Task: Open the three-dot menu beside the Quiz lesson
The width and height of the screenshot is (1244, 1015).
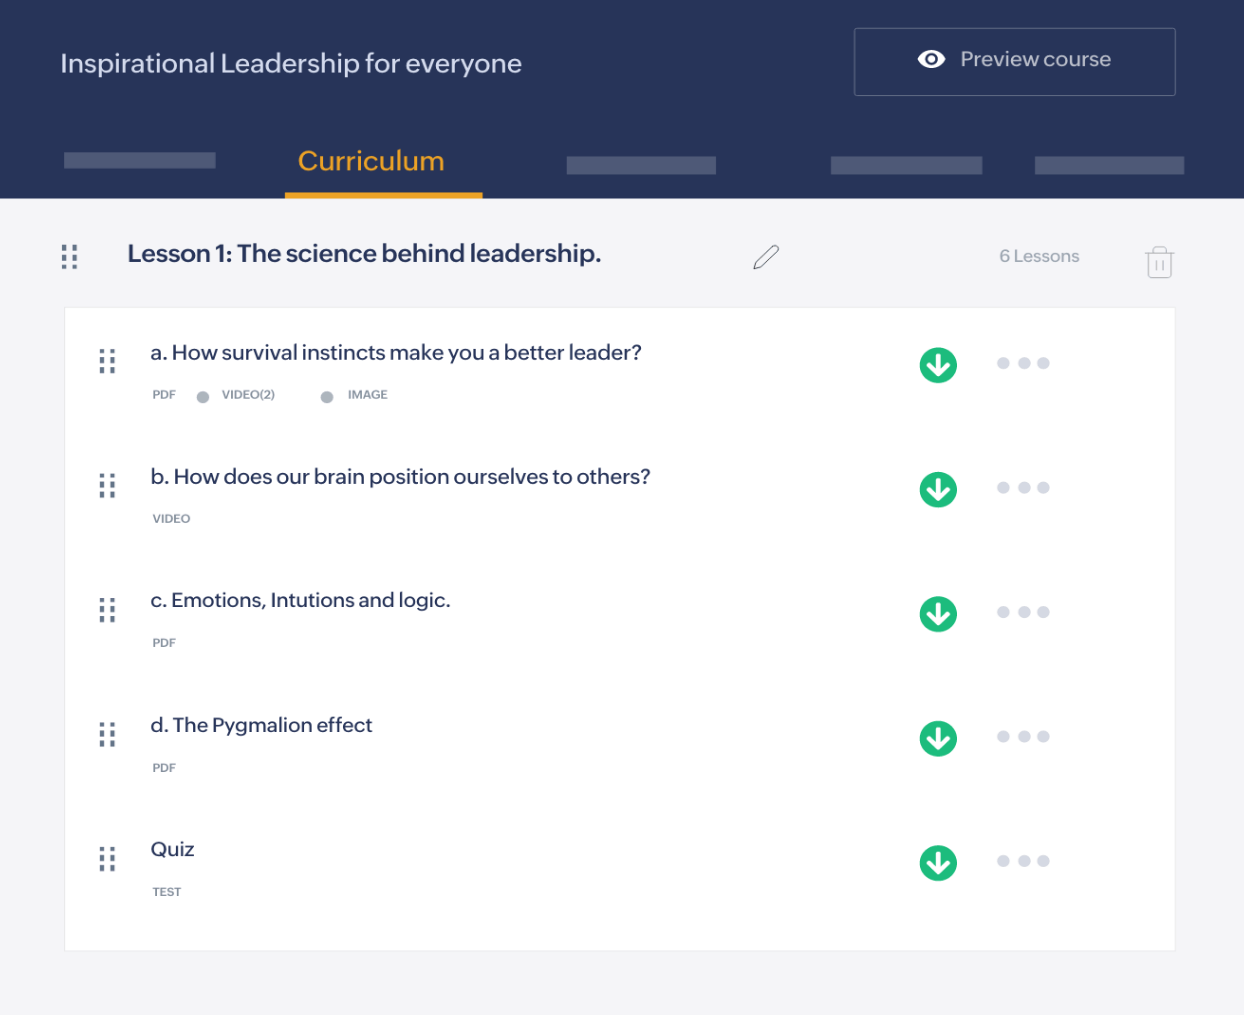Action: pyautogui.click(x=1023, y=861)
